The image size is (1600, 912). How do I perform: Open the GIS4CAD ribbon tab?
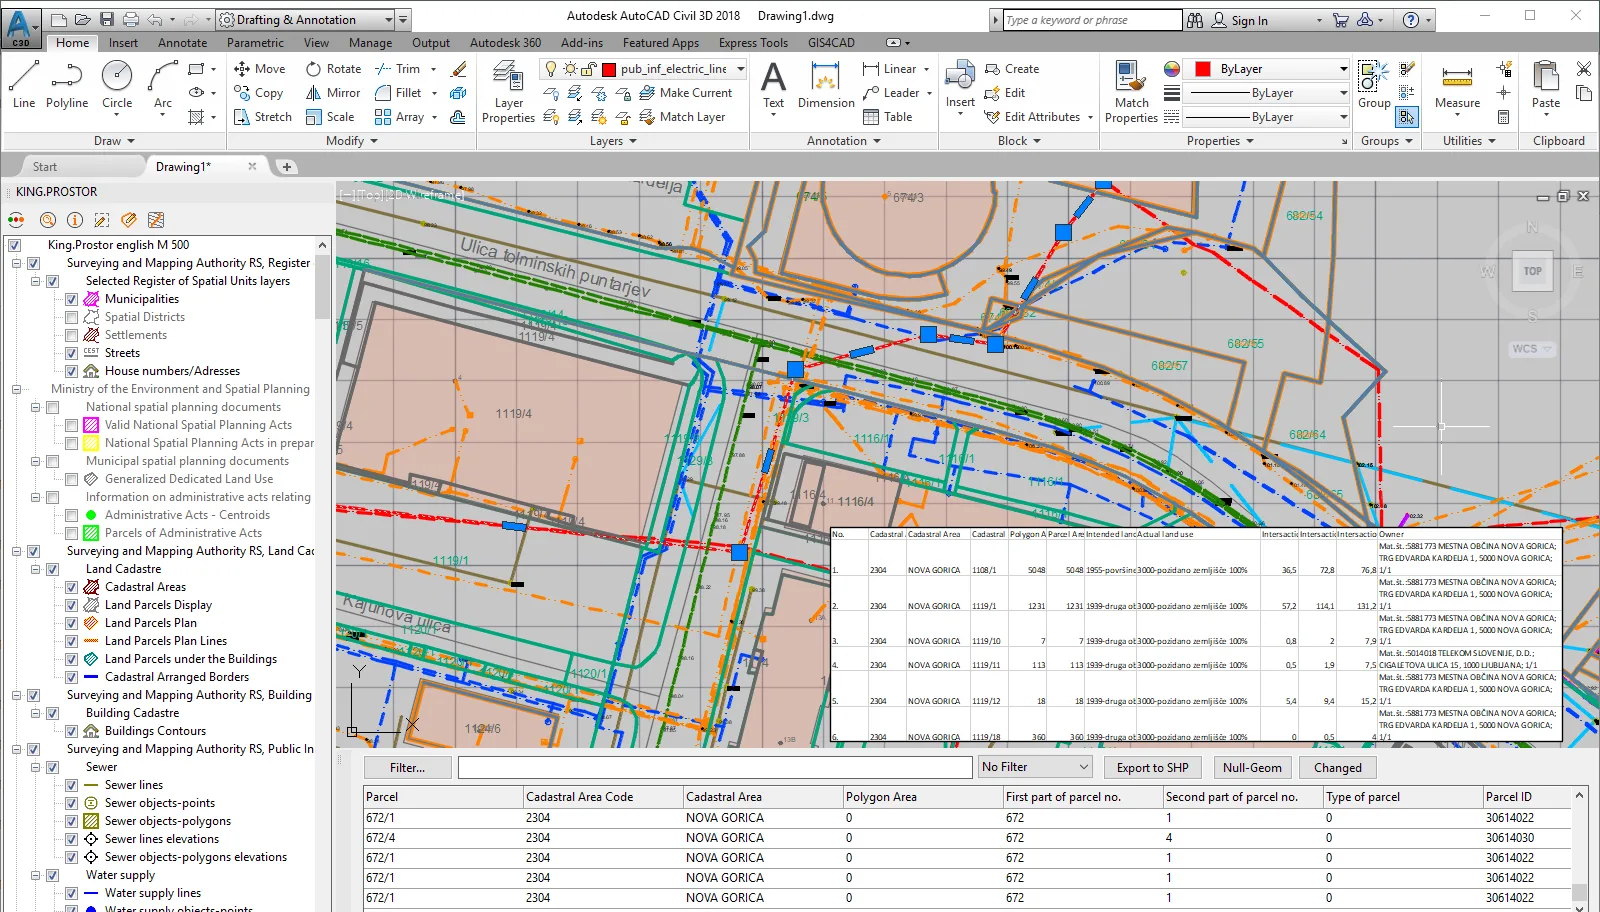pyautogui.click(x=831, y=43)
